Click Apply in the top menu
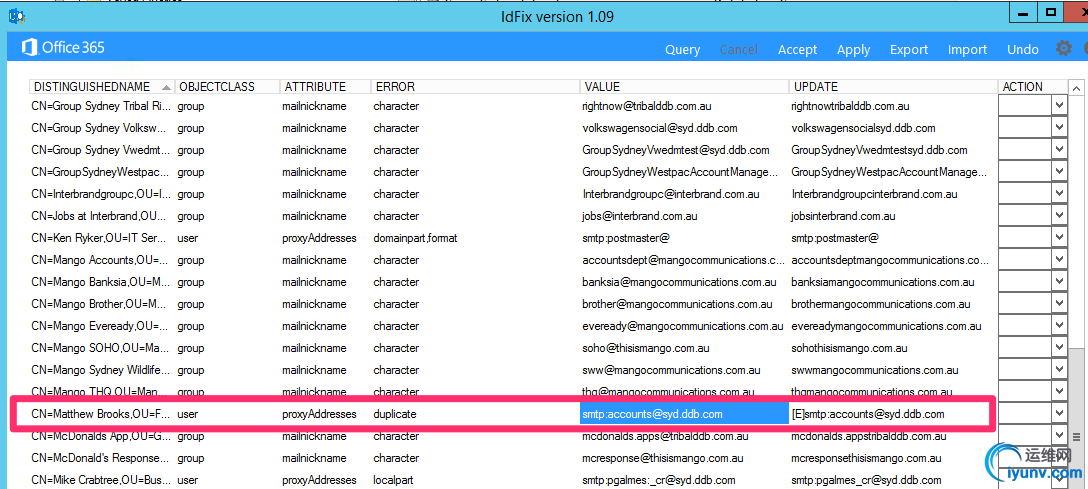The image size is (1088, 489). pyautogui.click(x=853, y=49)
